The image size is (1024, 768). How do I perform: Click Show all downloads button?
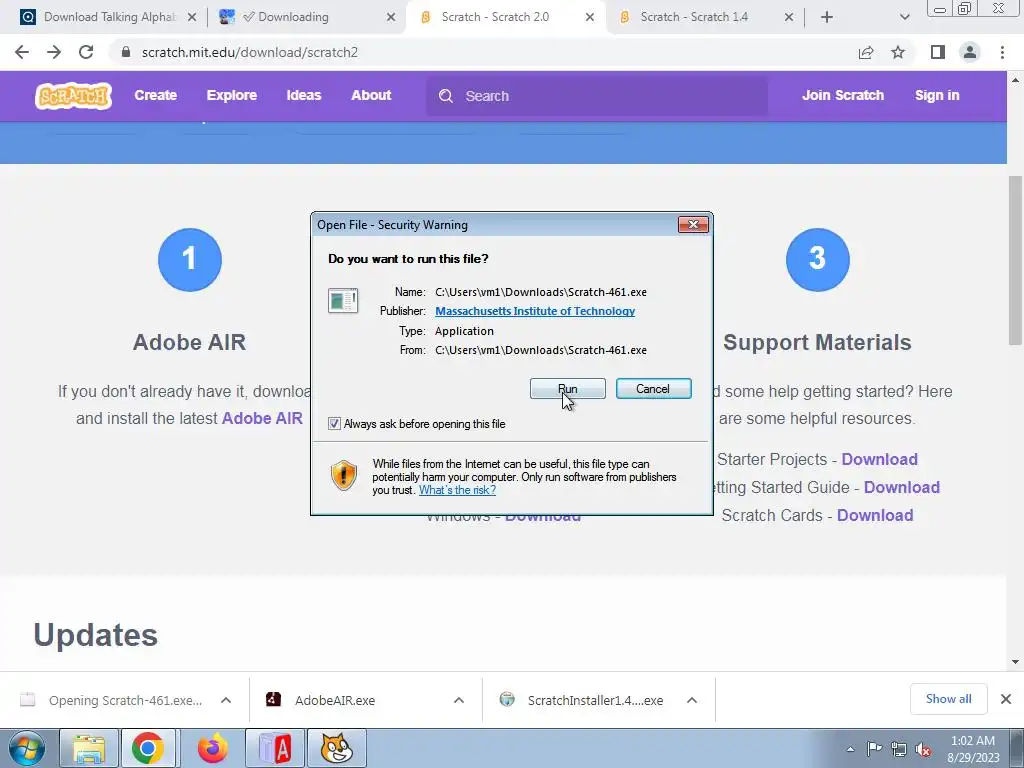click(x=948, y=699)
